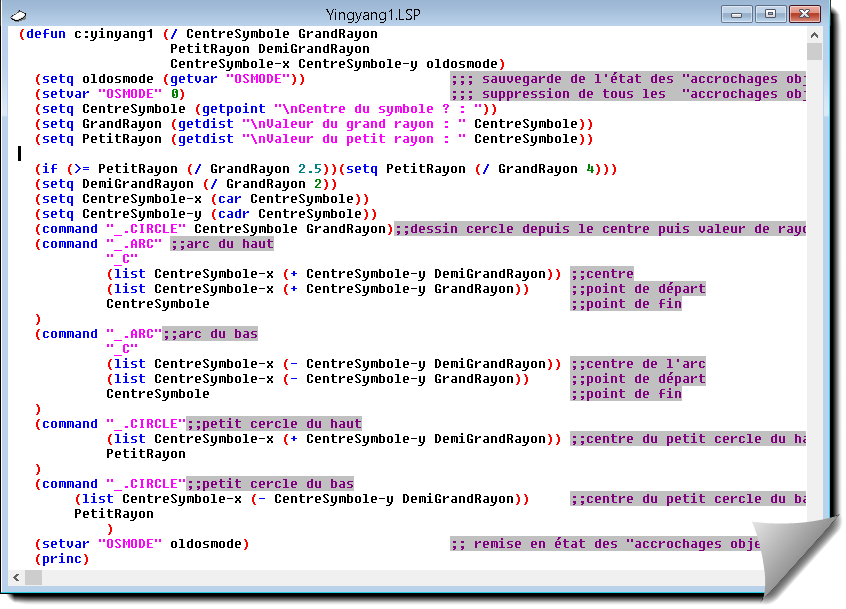
Task: Maximize the Yingyang1.LSP editor window
Action: (x=770, y=14)
